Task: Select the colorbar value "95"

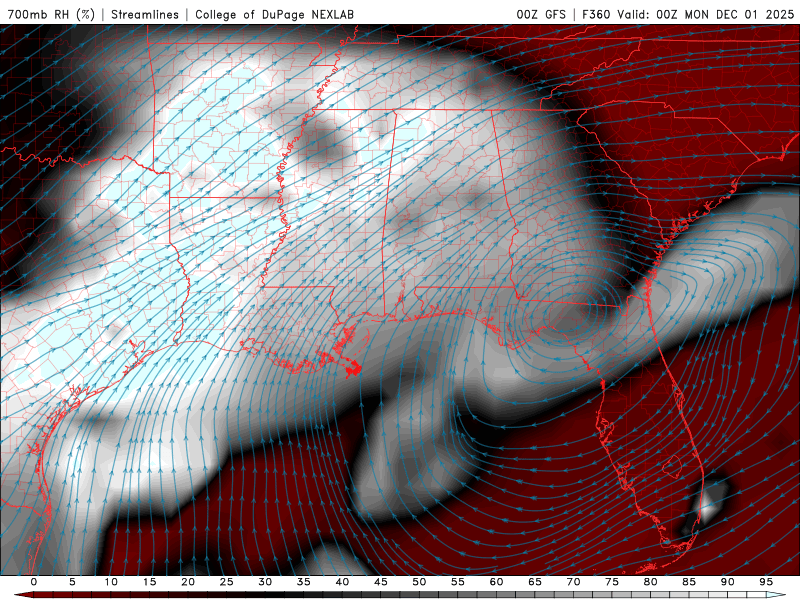Action: click(x=766, y=582)
